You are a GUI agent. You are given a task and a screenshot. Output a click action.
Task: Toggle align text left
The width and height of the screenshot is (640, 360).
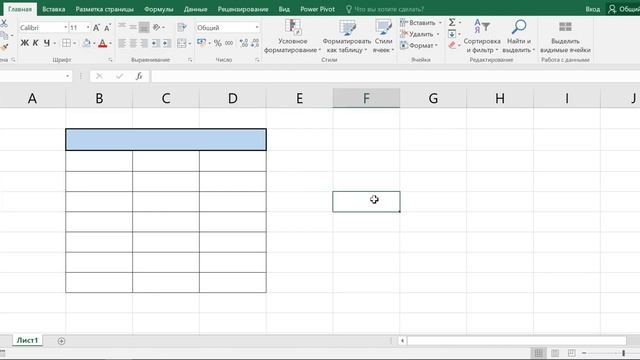pos(122,43)
